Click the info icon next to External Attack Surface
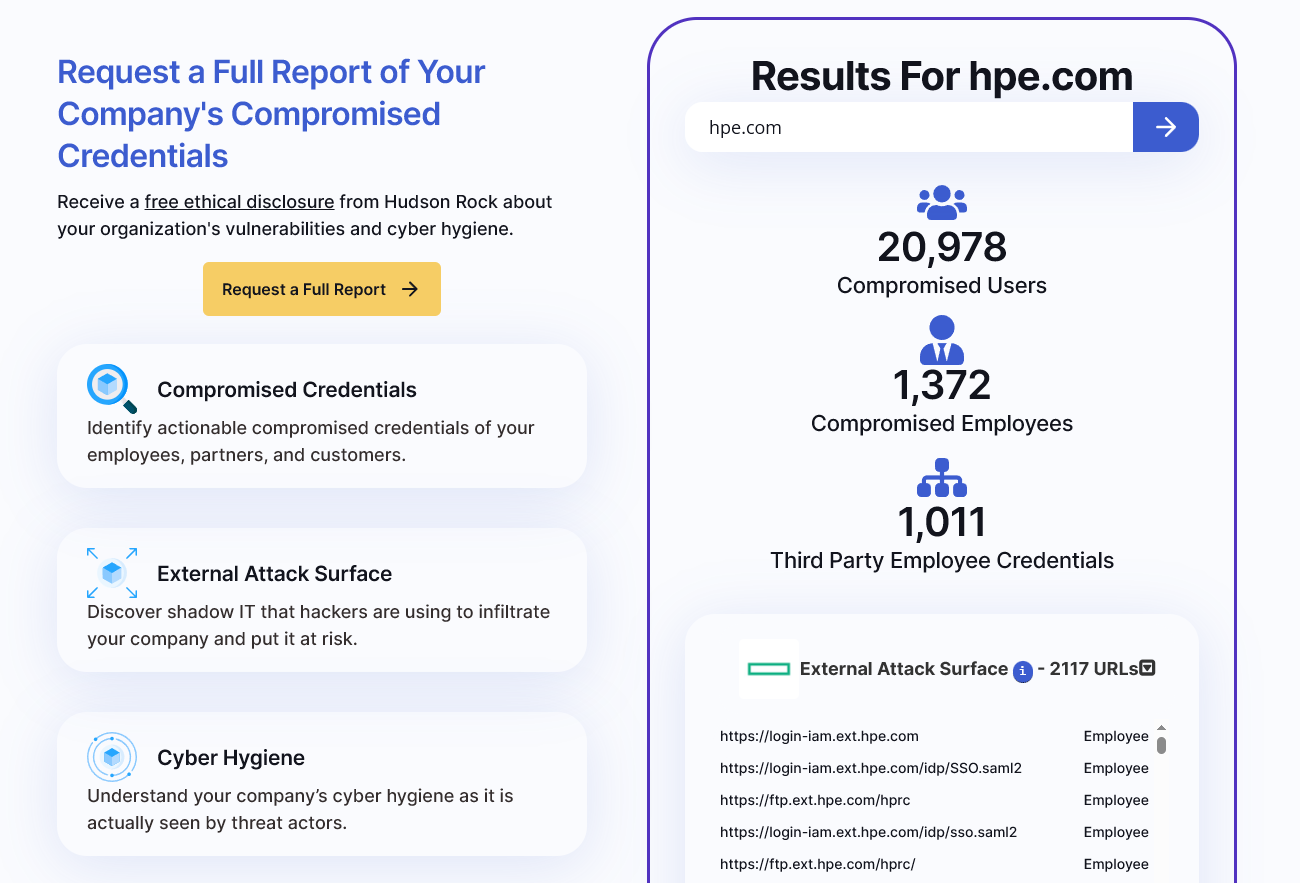Image resolution: width=1300 pixels, height=883 pixels. 1022,672
